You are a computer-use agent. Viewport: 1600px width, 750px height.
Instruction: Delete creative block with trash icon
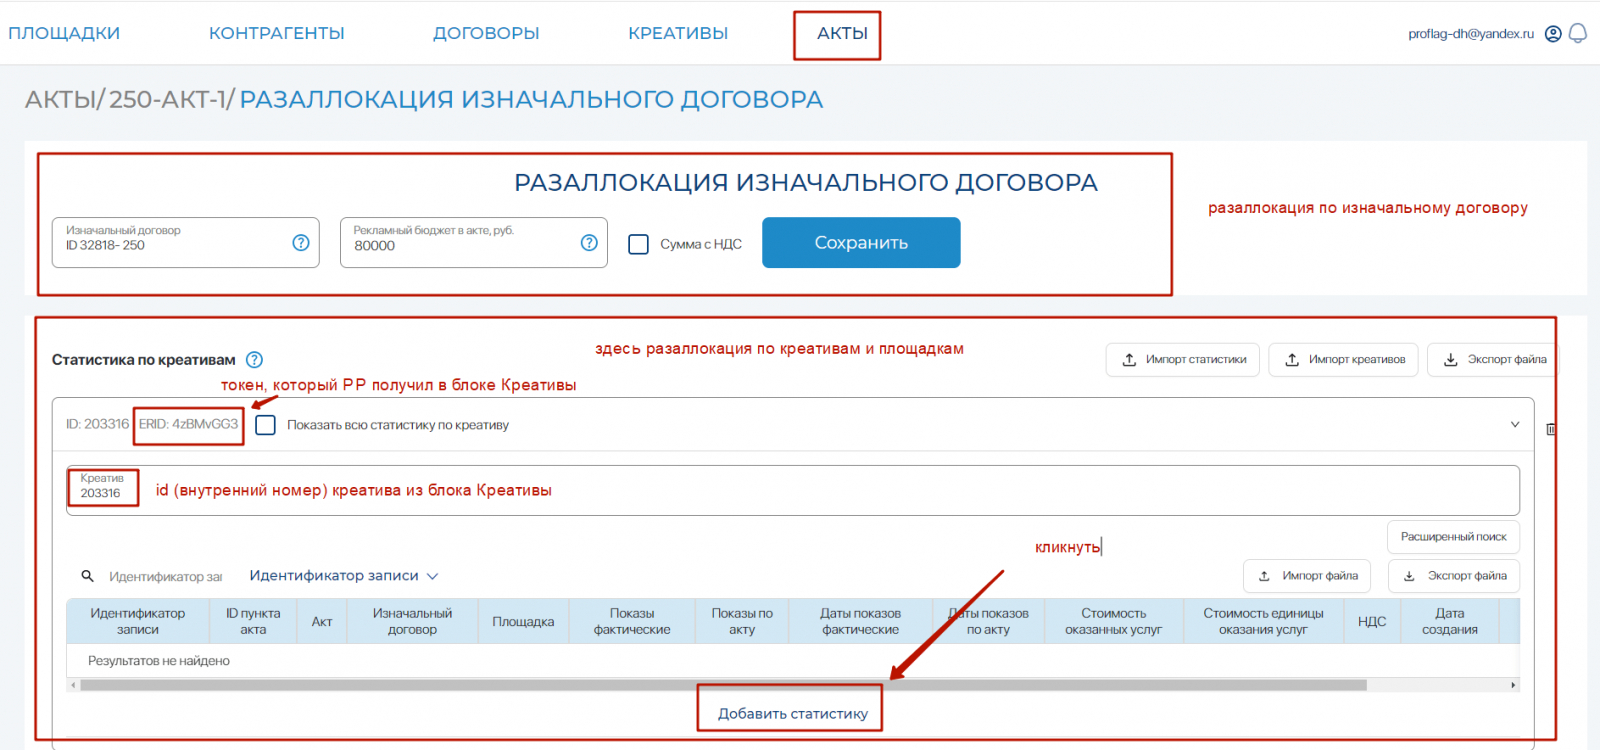click(1551, 429)
